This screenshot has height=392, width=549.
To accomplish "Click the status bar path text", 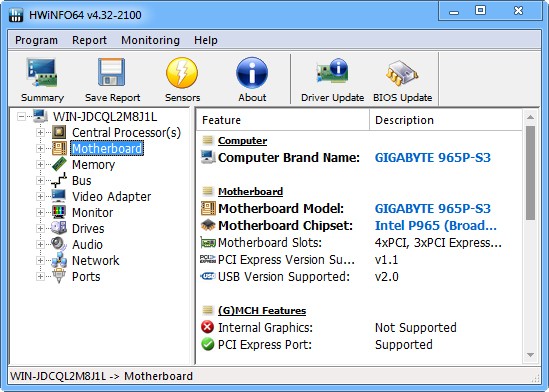I will (102, 376).
